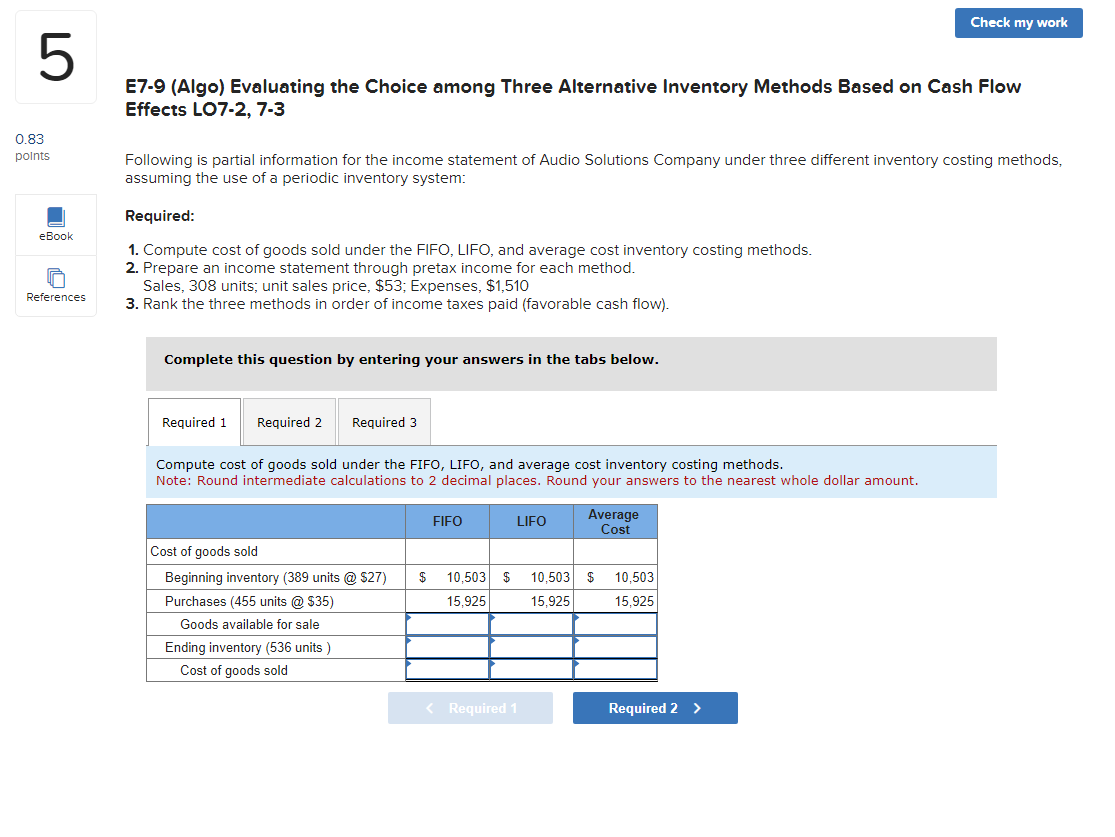Click the 0.83 points label
Image resolution: width=1115 pixels, height=837 pixels.
pos(32,146)
